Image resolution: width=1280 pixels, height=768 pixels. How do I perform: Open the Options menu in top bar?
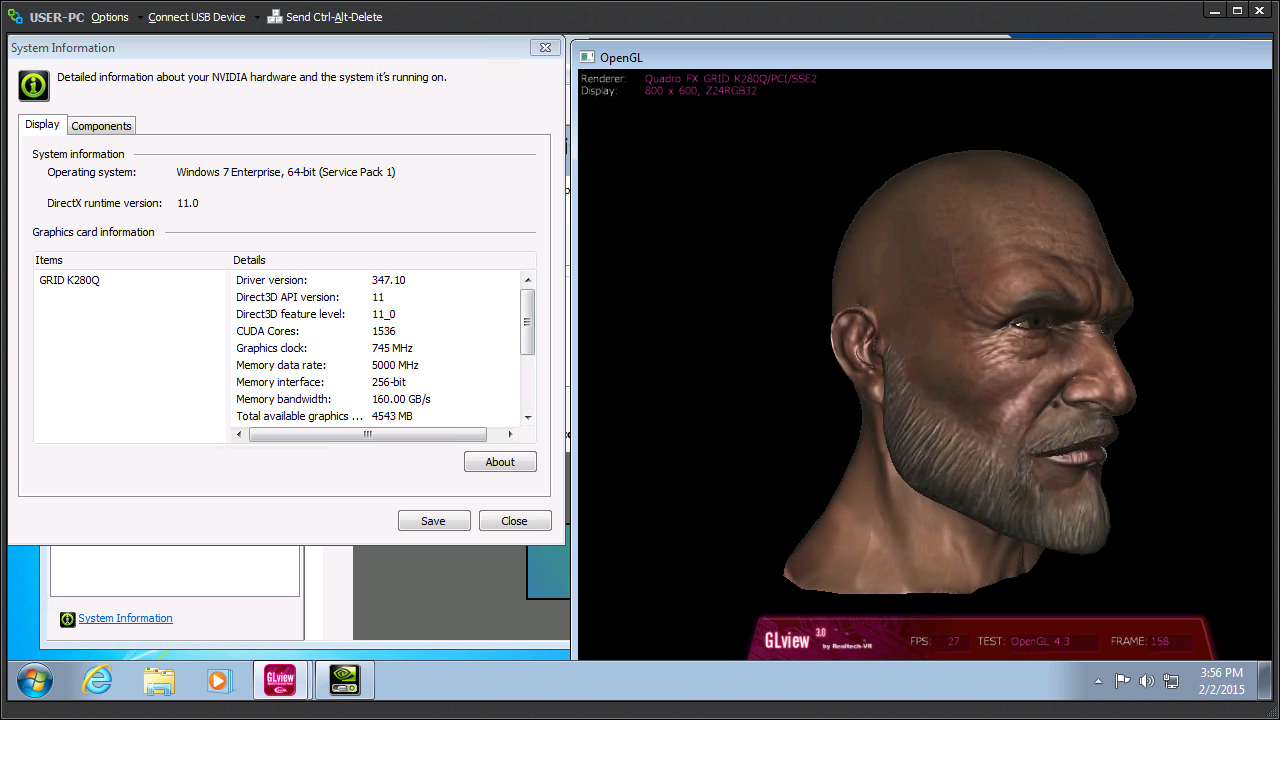click(x=109, y=17)
